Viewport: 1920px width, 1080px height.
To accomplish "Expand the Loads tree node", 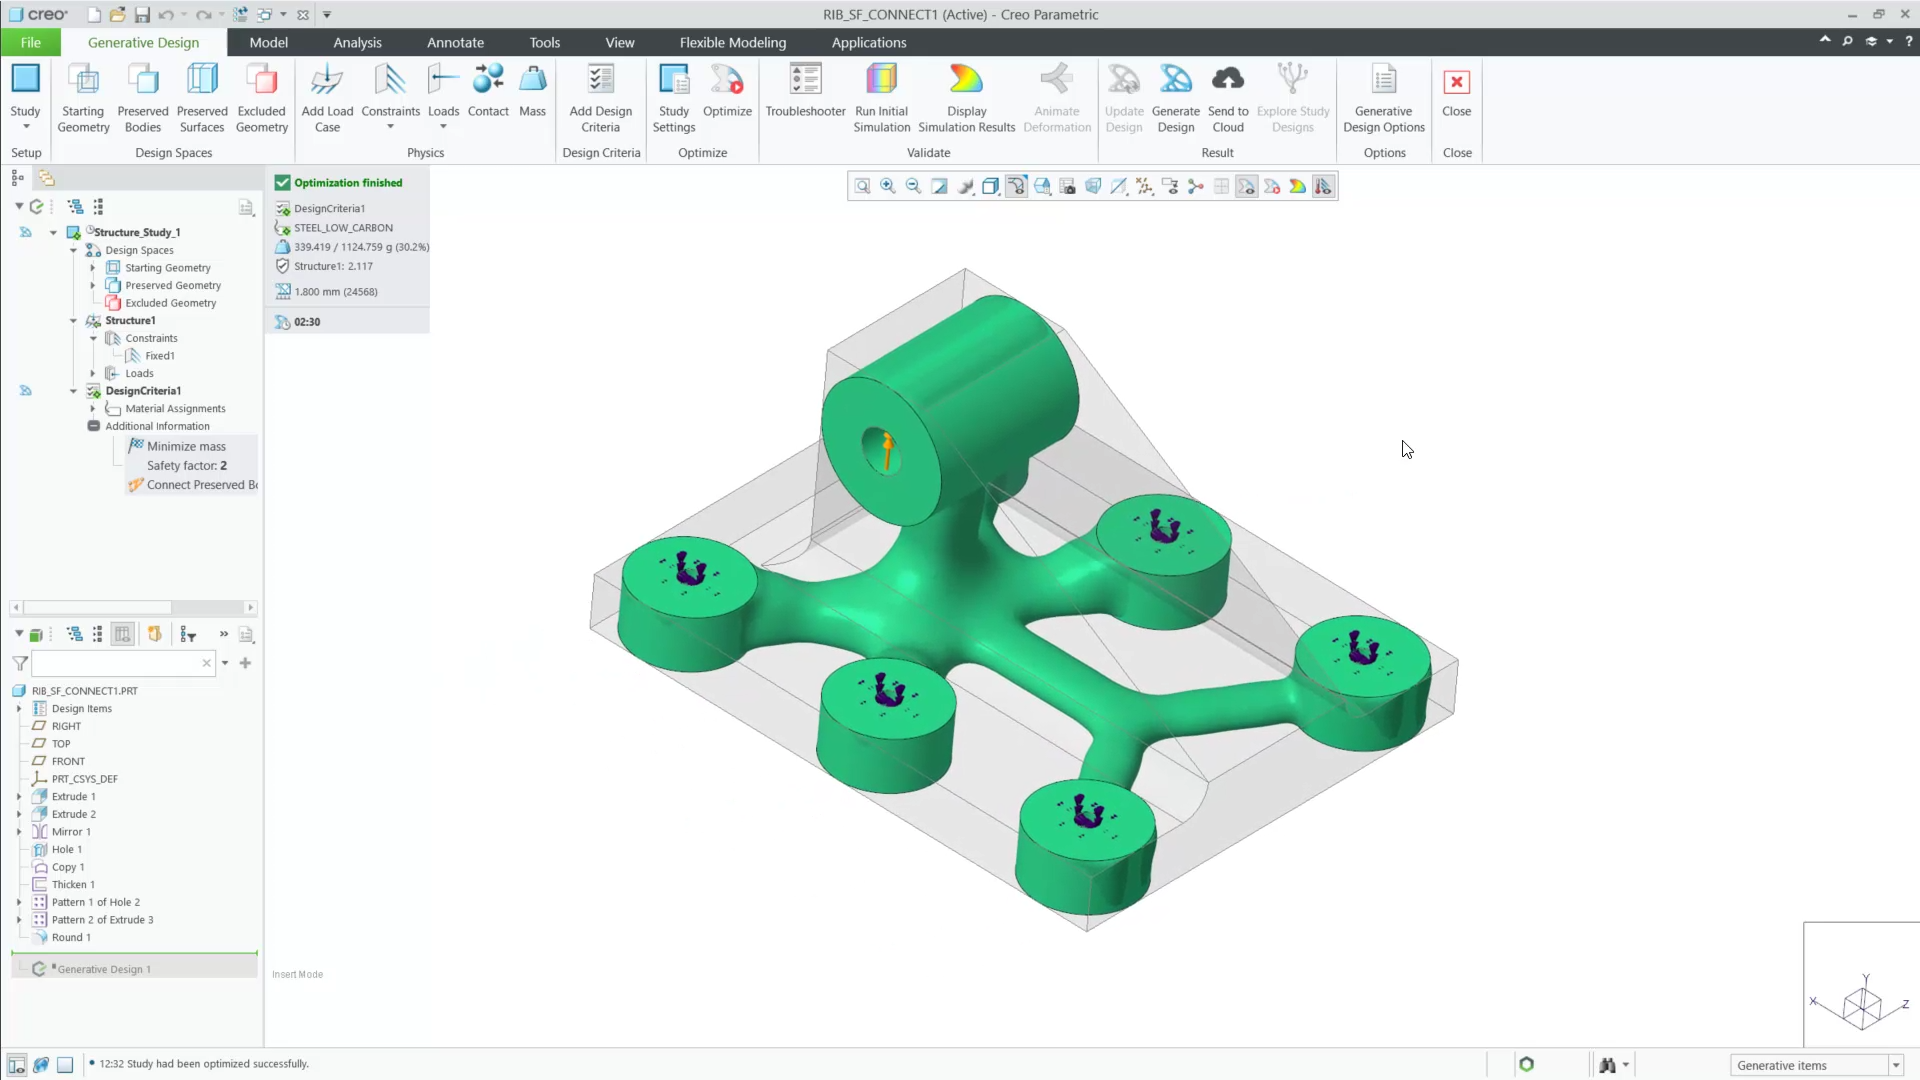I will point(93,374).
